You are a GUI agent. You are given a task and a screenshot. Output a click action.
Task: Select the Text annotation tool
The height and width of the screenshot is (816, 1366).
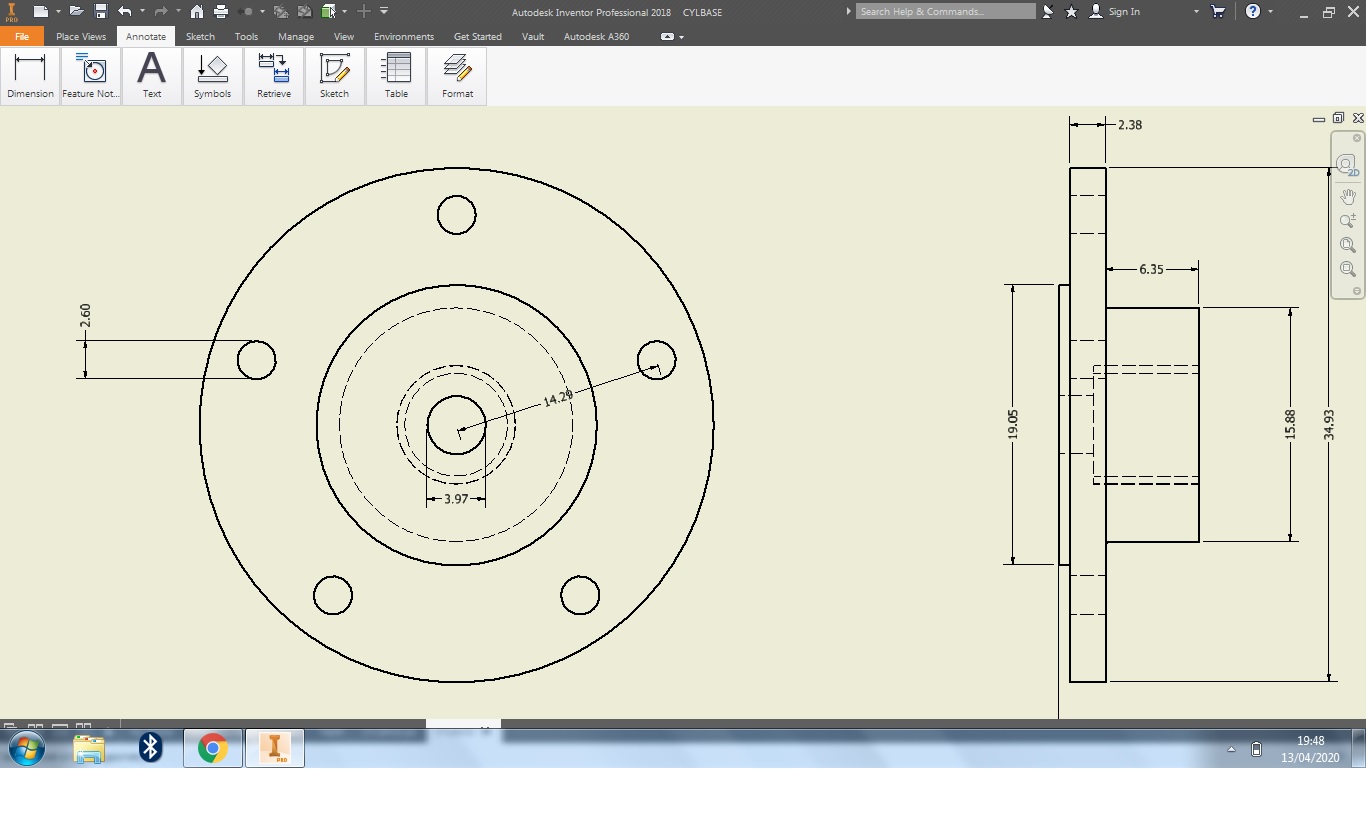coord(152,76)
